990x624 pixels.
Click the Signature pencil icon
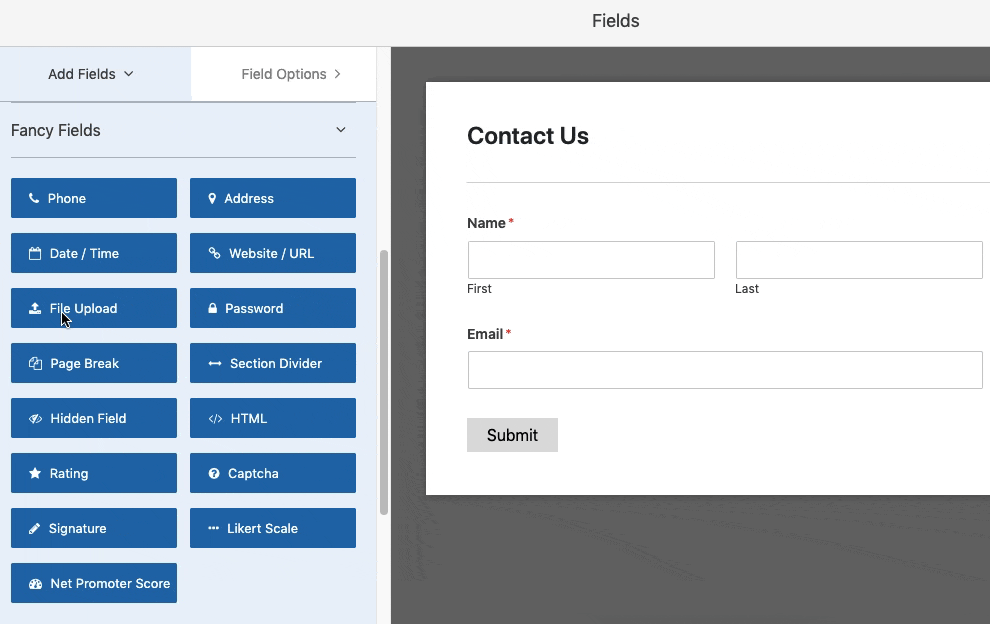(x=34, y=528)
